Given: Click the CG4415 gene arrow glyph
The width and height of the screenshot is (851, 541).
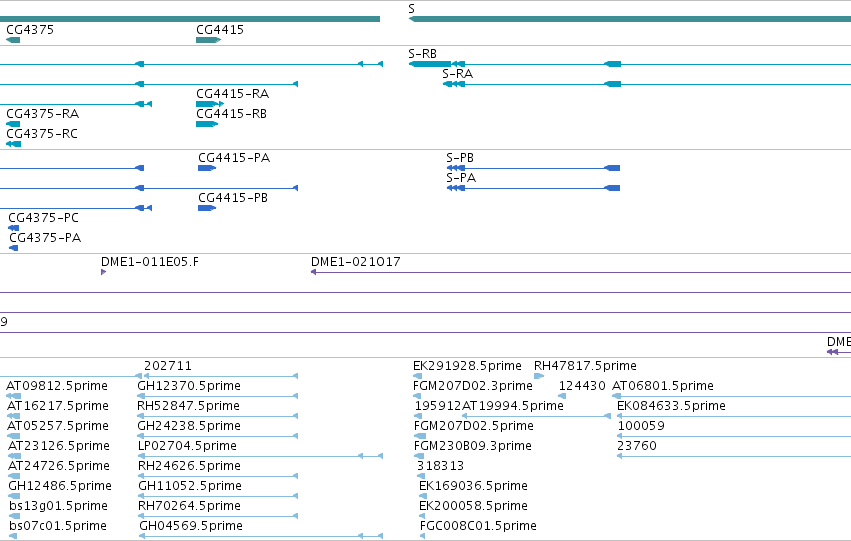Looking at the screenshot, I should [x=208, y=40].
